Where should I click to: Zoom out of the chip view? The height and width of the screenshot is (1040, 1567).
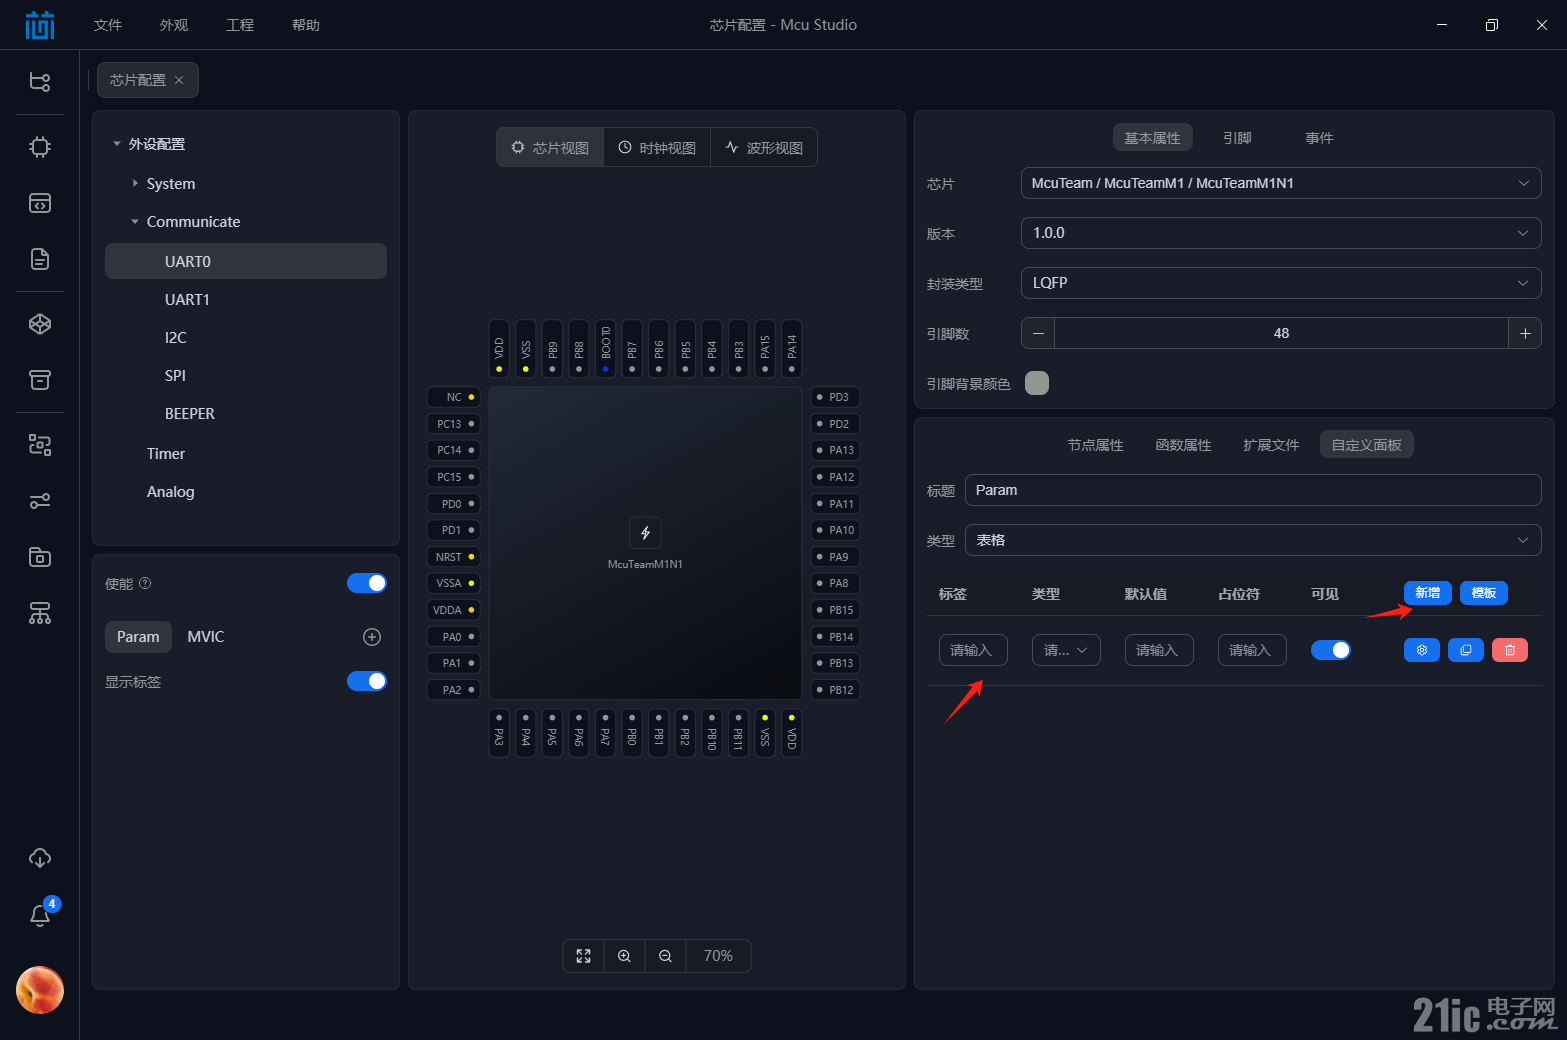(x=665, y=956)
